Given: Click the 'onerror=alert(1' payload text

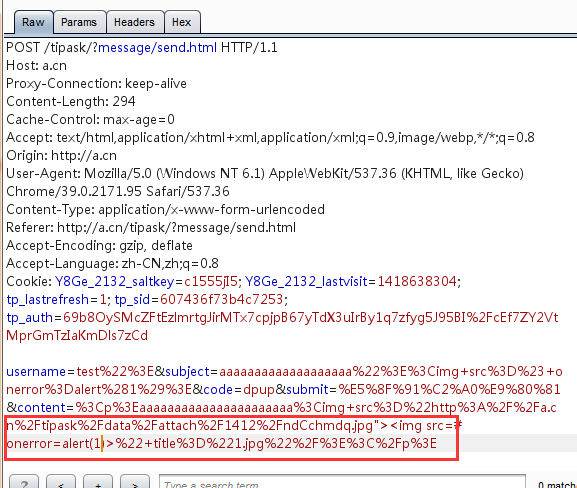Looking at the screenshot, I should pos(54,443).
